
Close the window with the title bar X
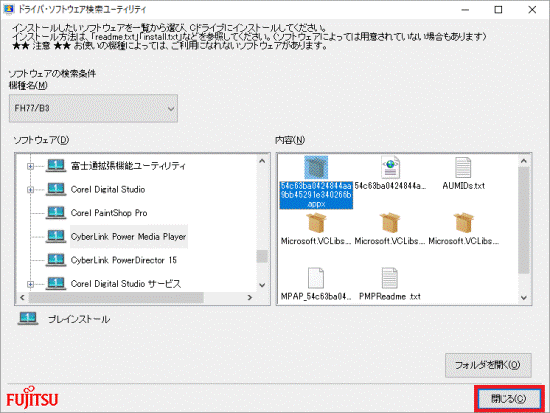pos(532,10)
